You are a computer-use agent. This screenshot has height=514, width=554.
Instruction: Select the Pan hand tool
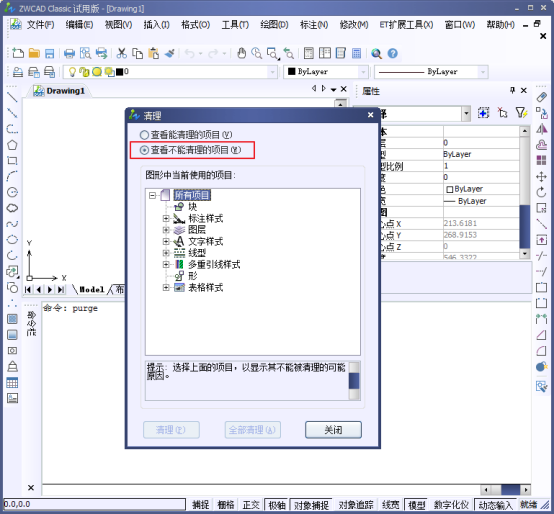tap(241, 53)
